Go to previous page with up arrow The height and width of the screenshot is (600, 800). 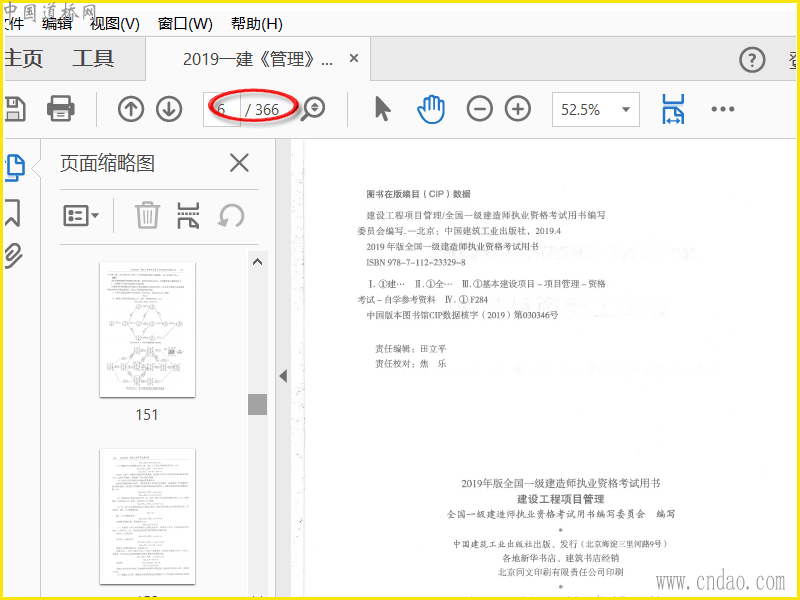[x=131, y=109]
